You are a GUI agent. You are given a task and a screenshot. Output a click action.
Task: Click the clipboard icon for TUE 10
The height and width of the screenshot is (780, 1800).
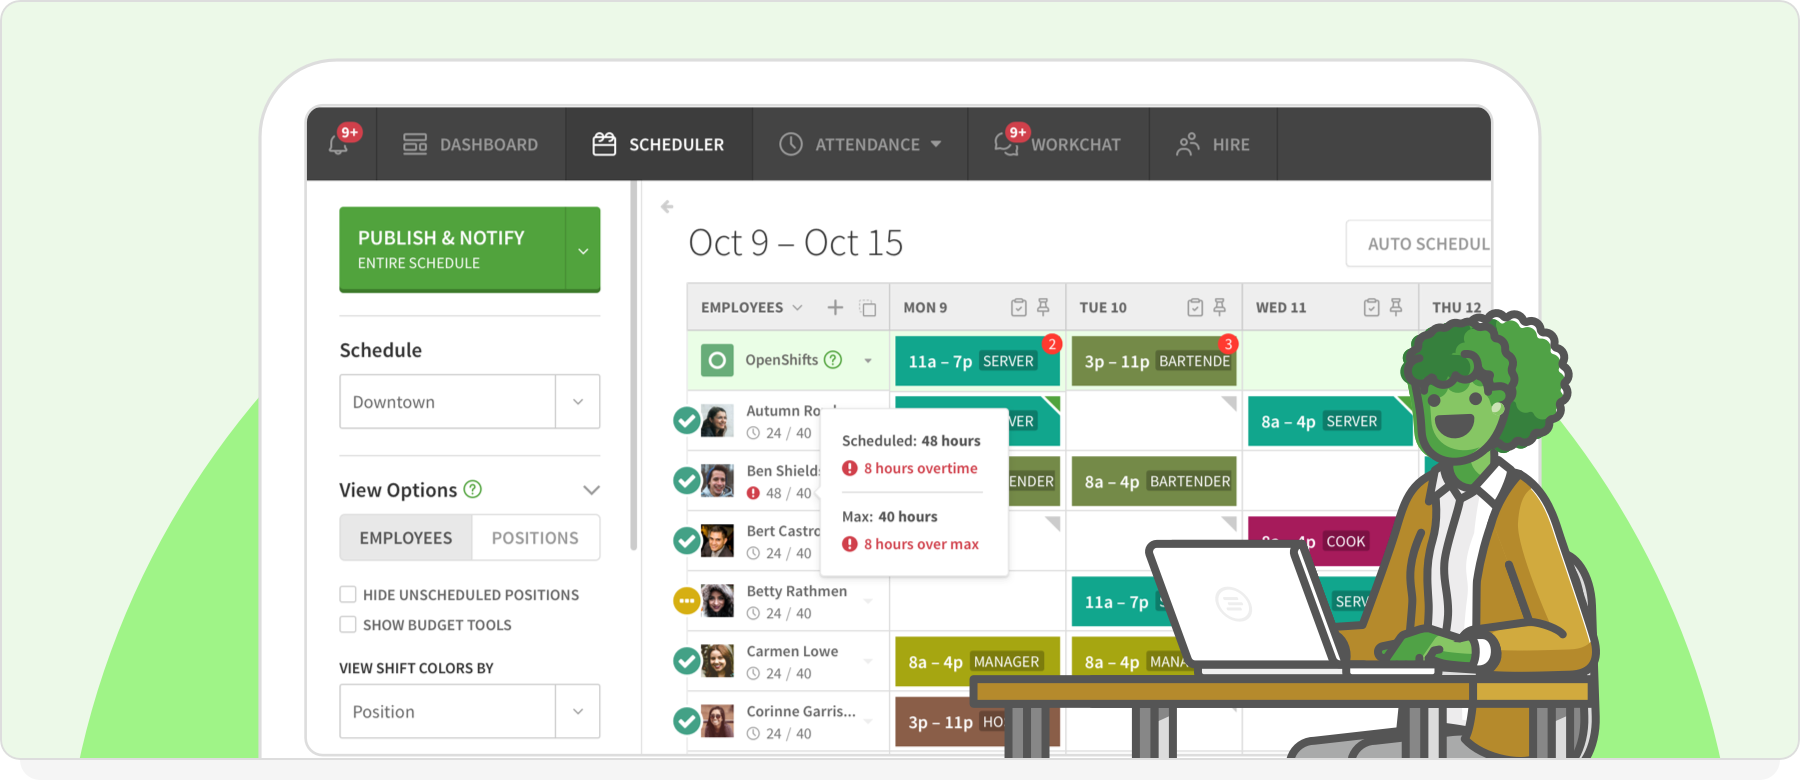point(1195,307)
